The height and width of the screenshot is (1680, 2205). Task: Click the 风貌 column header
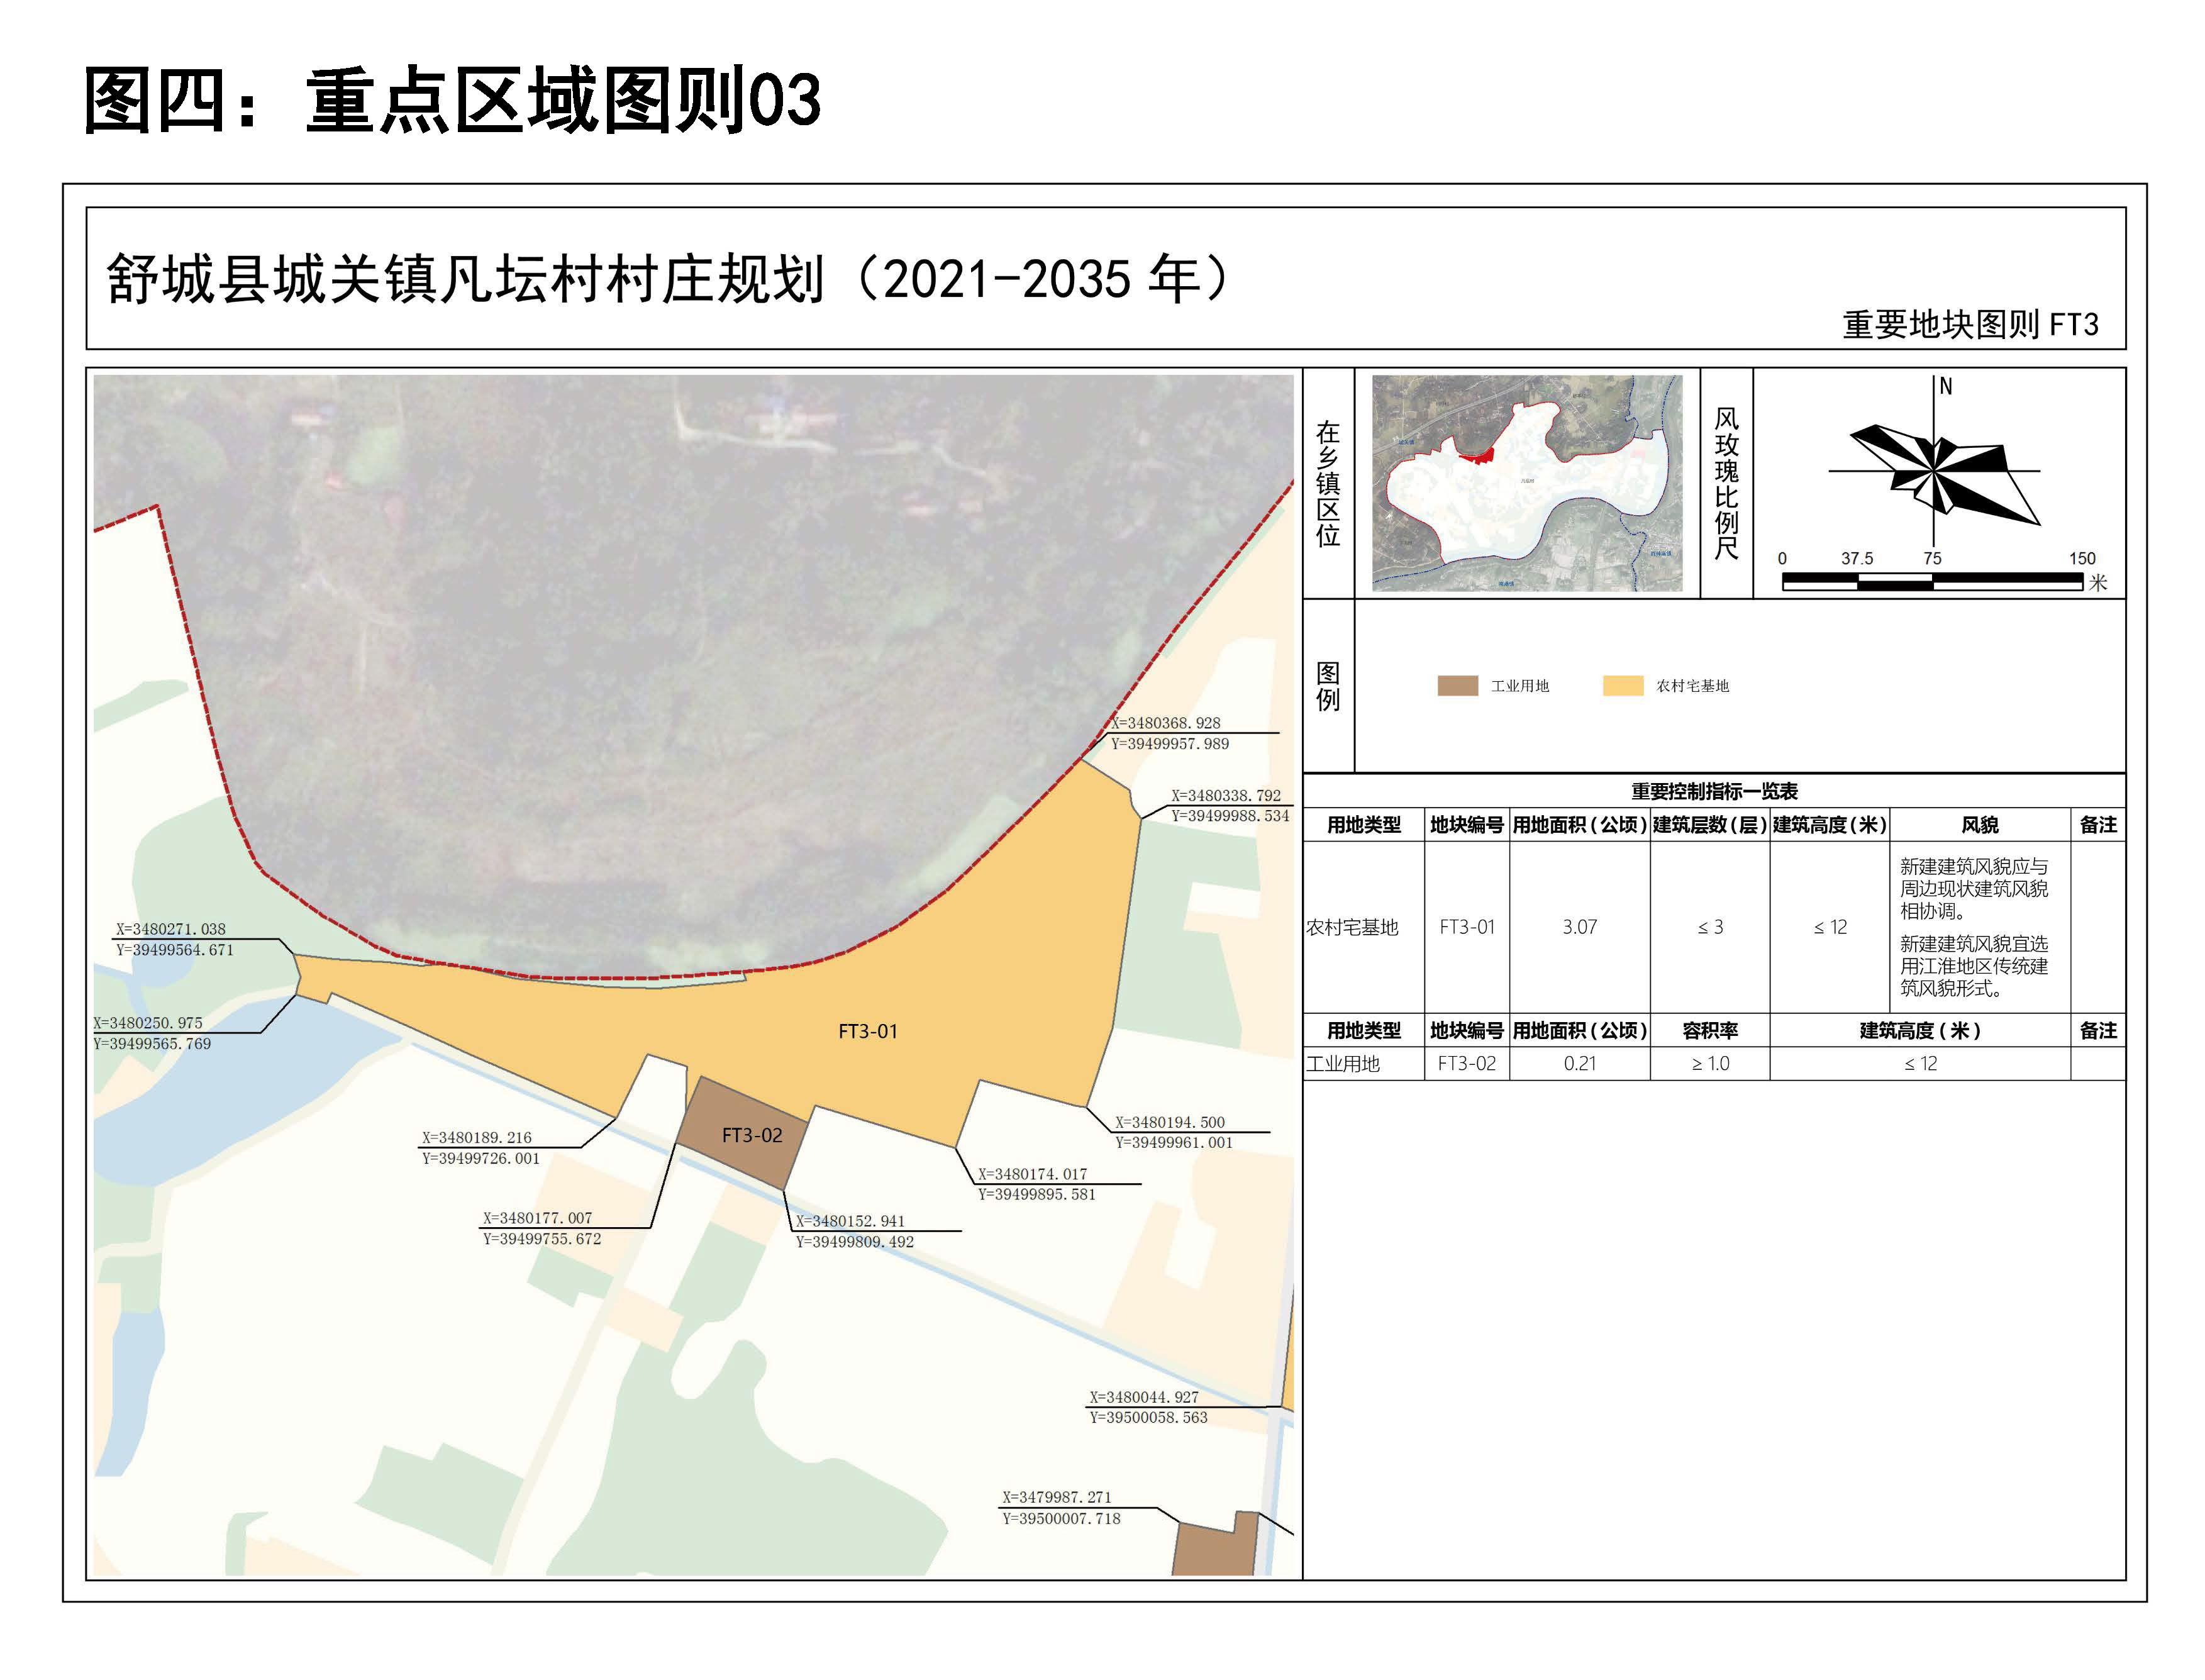point(1979,825)
